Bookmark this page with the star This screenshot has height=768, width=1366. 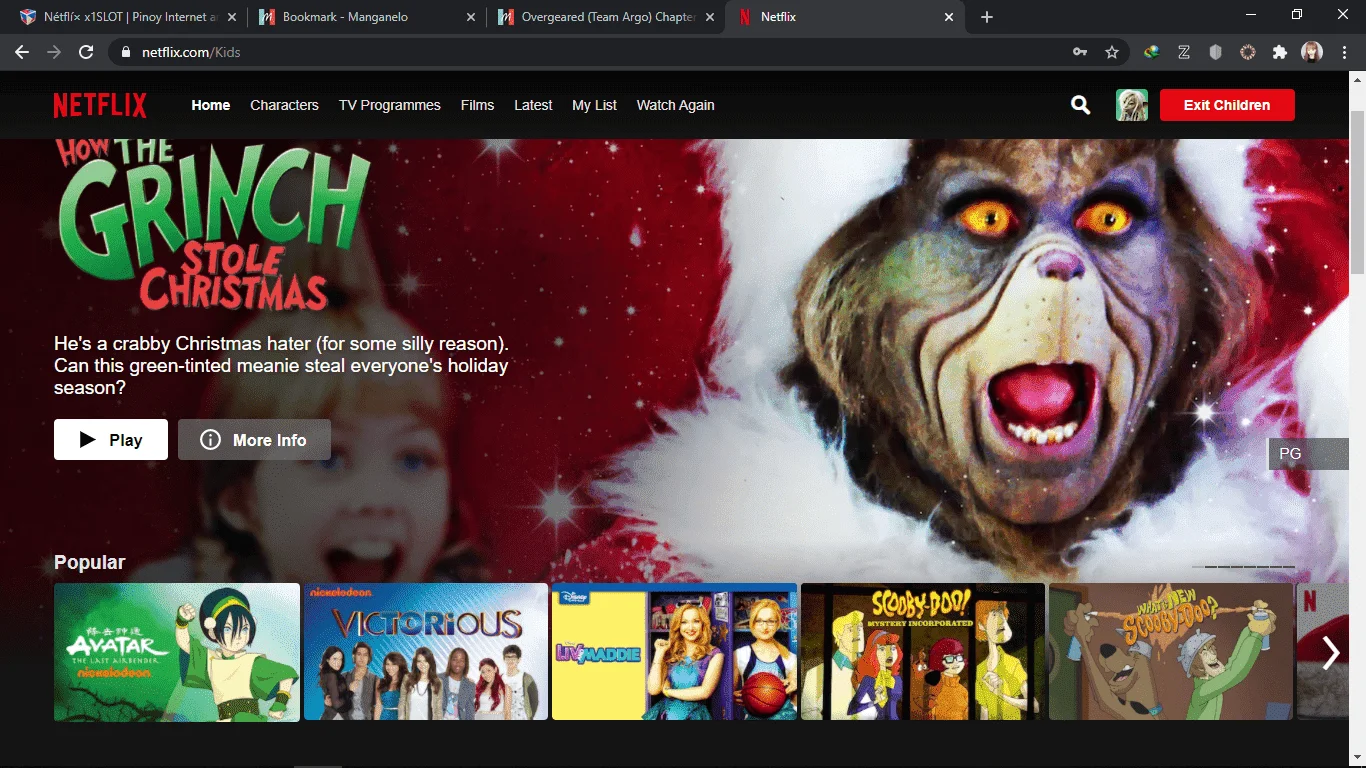(1112, 52)
